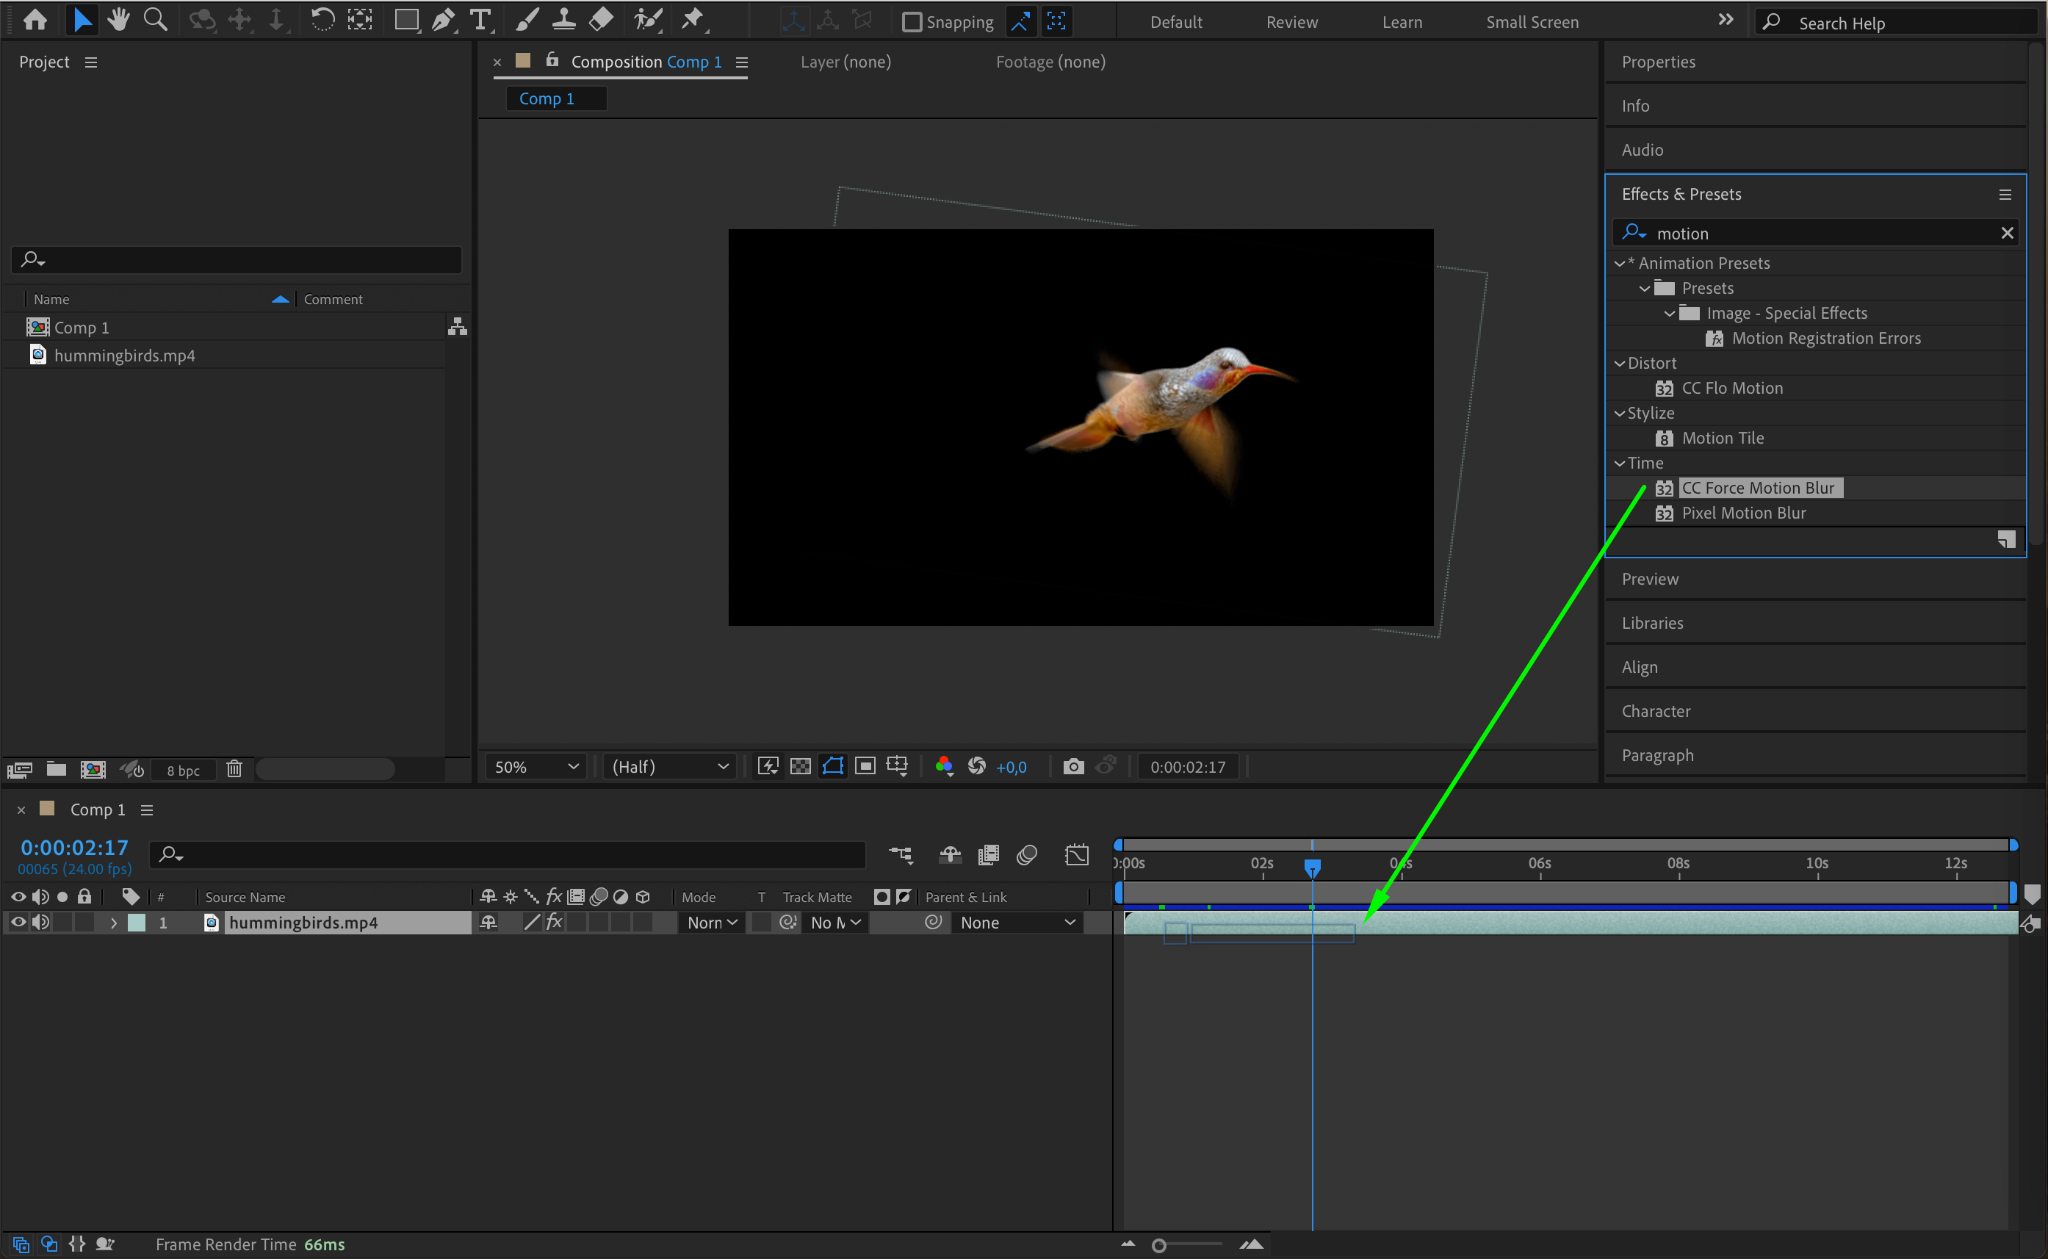This screenshot has height=1259, width=2048.
Task: Select Pixel Motion Blur effect
Action: tap(1743, 513)
